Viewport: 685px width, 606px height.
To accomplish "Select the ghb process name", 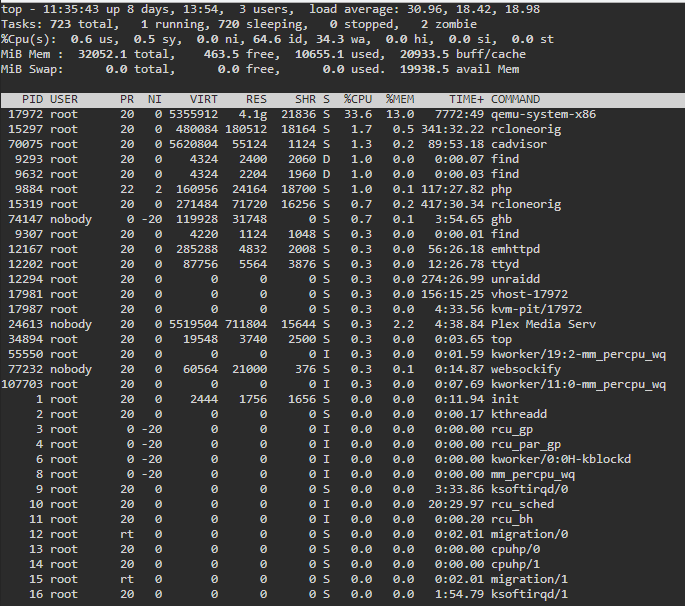I will pos(501,219).
